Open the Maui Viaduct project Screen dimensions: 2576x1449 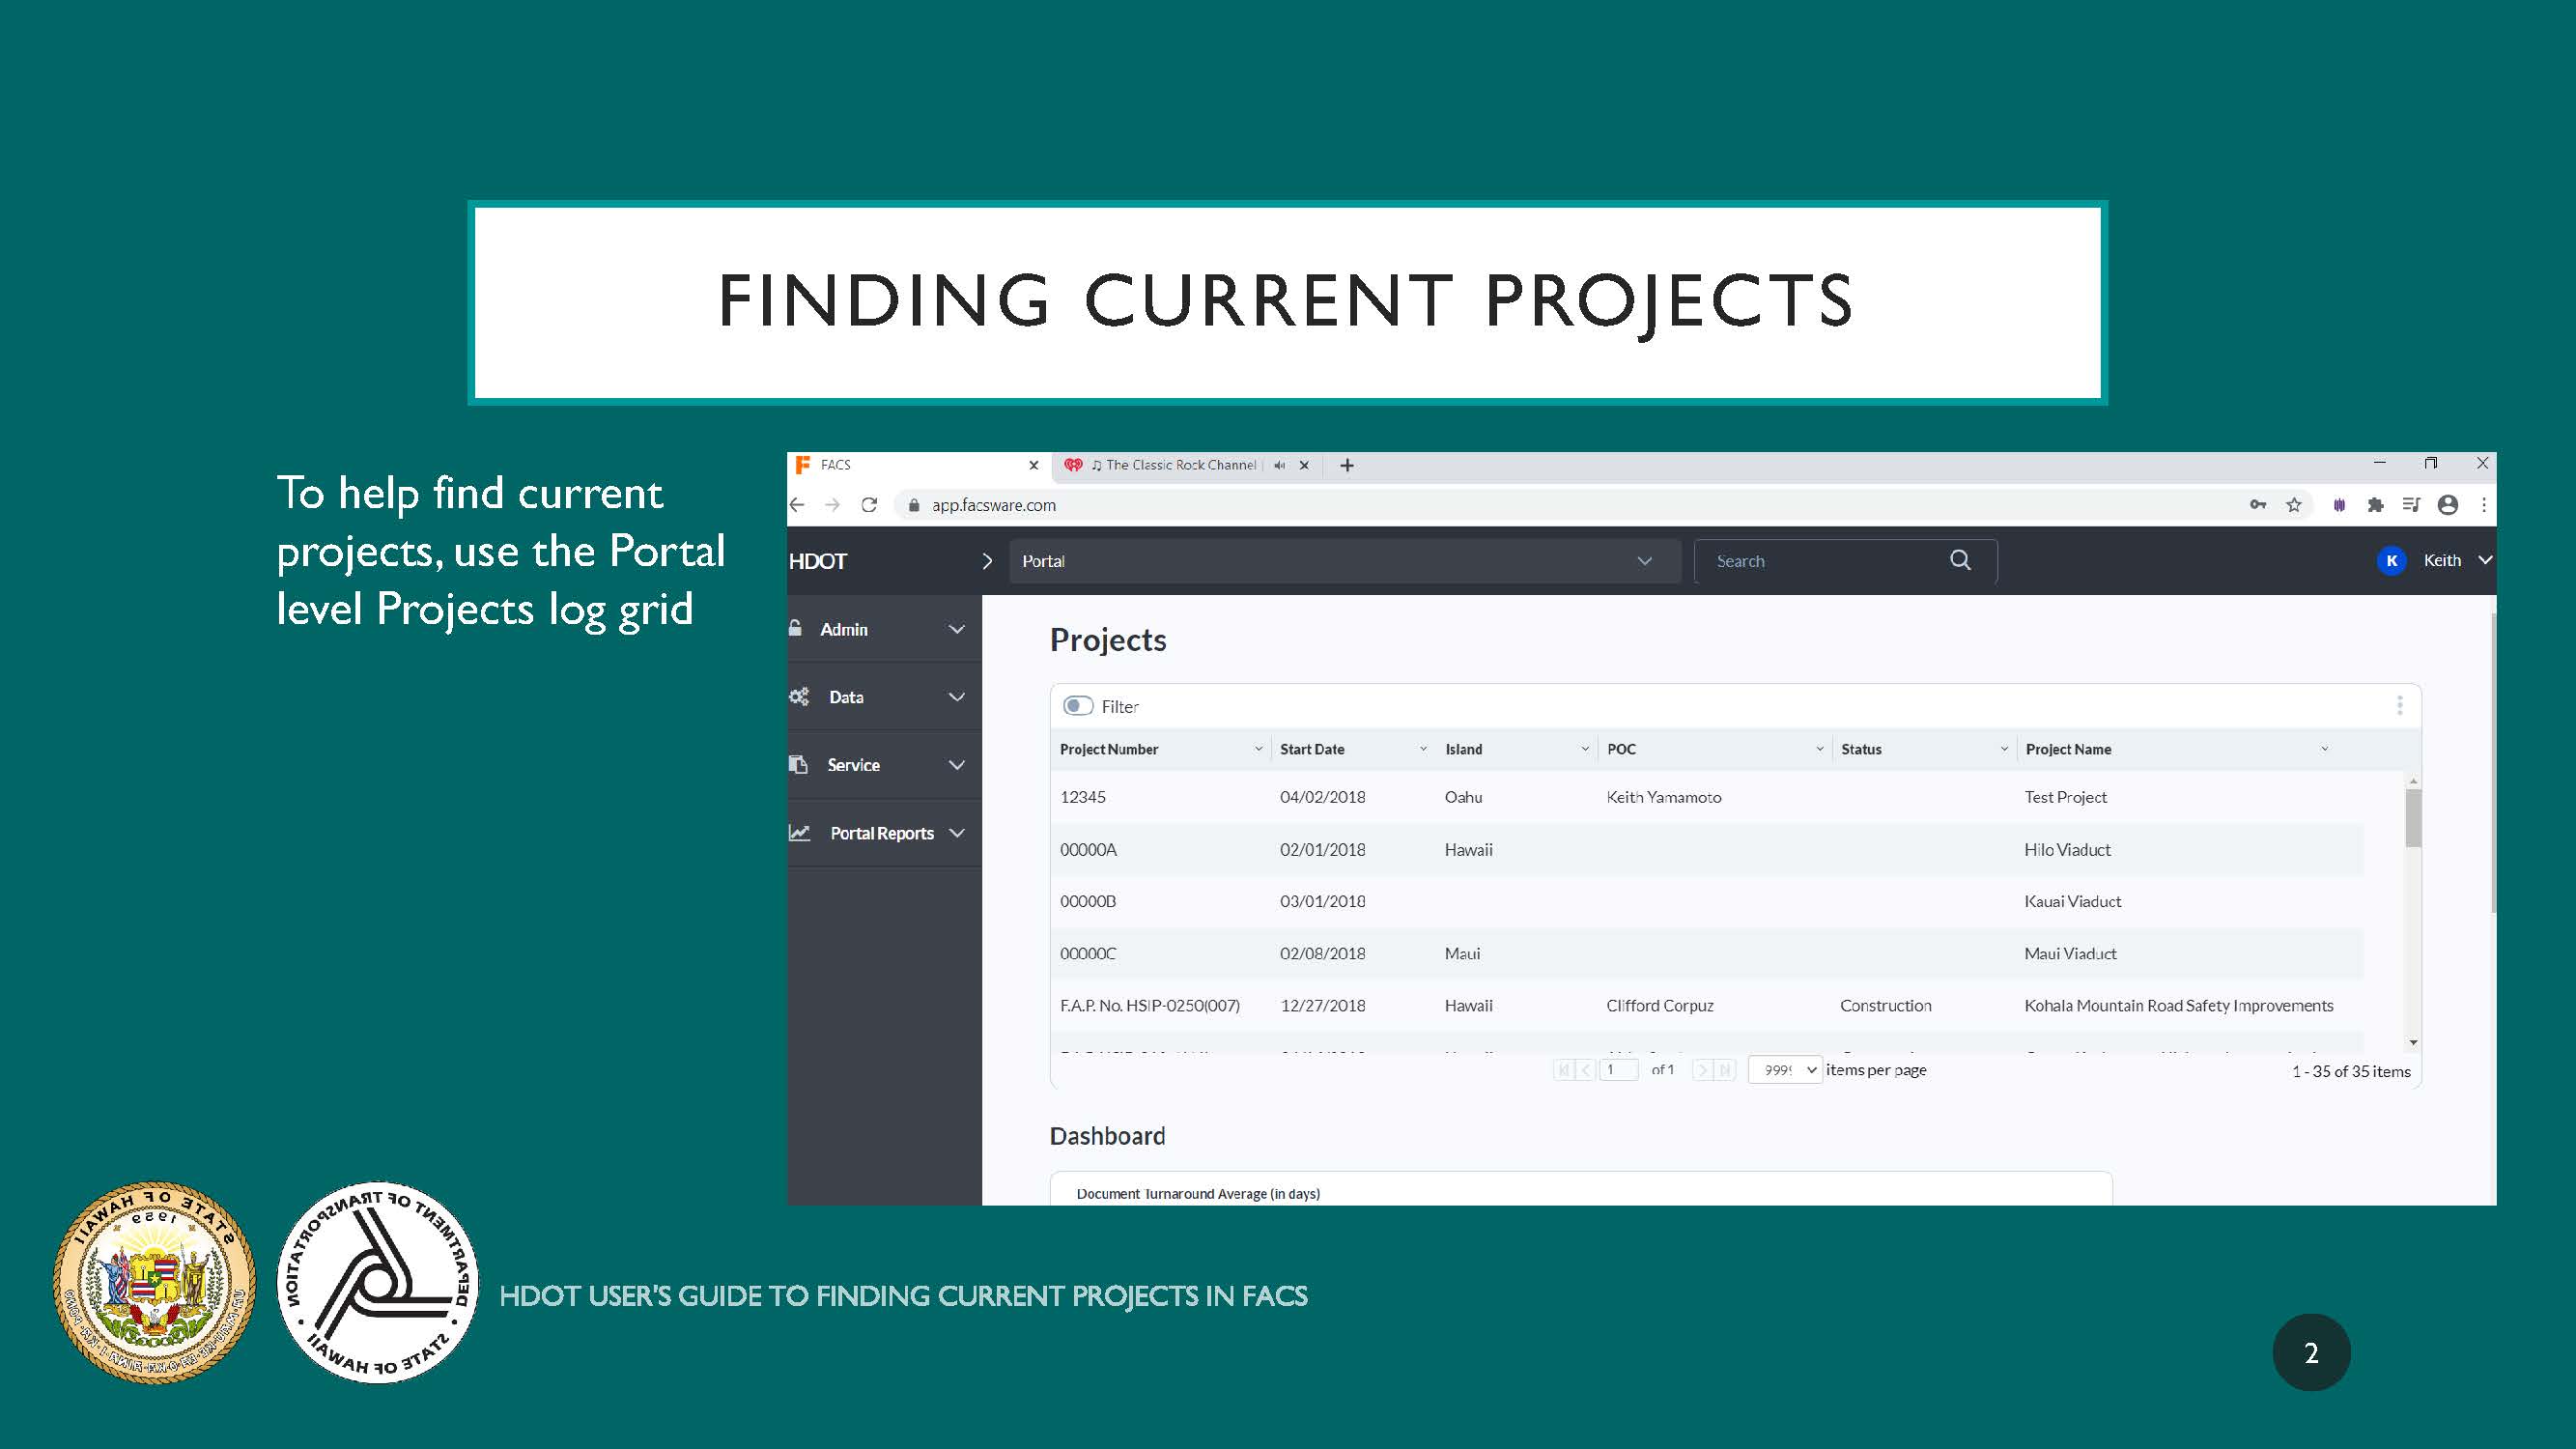click(2070, 954)
